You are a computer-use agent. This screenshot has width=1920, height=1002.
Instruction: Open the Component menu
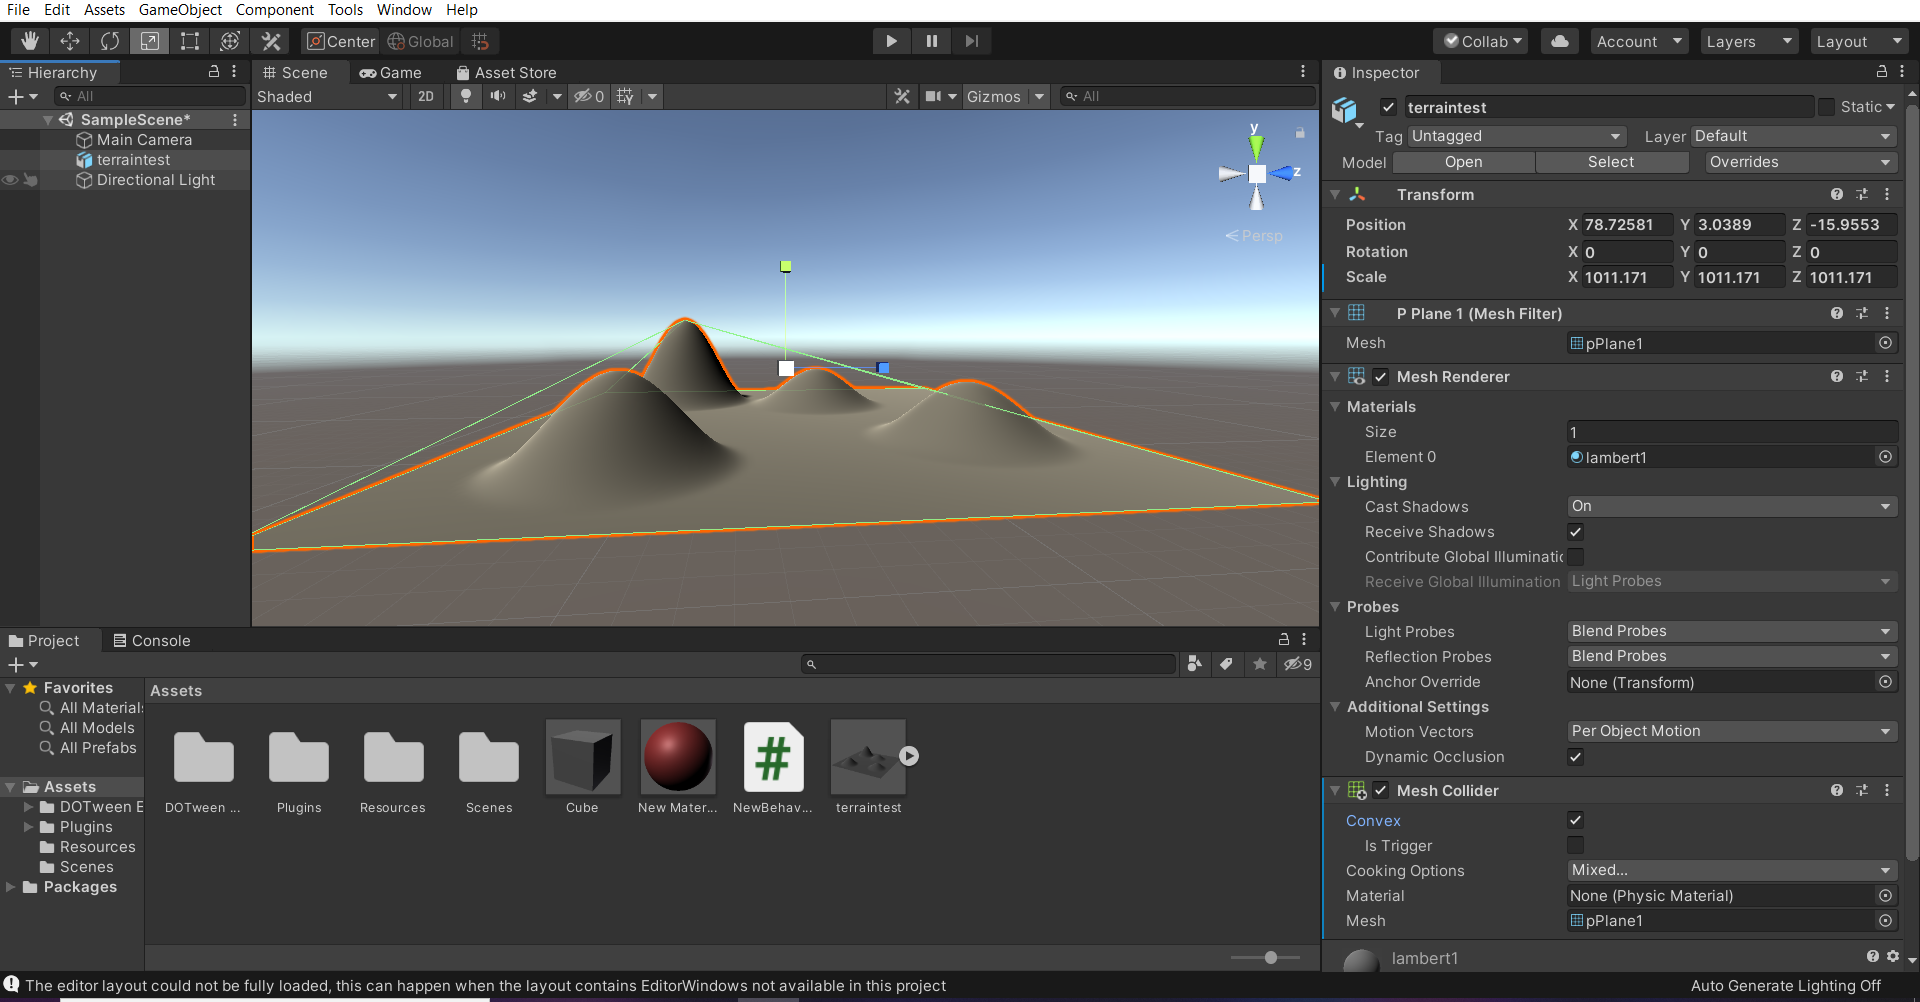click(x=275, y=10)
